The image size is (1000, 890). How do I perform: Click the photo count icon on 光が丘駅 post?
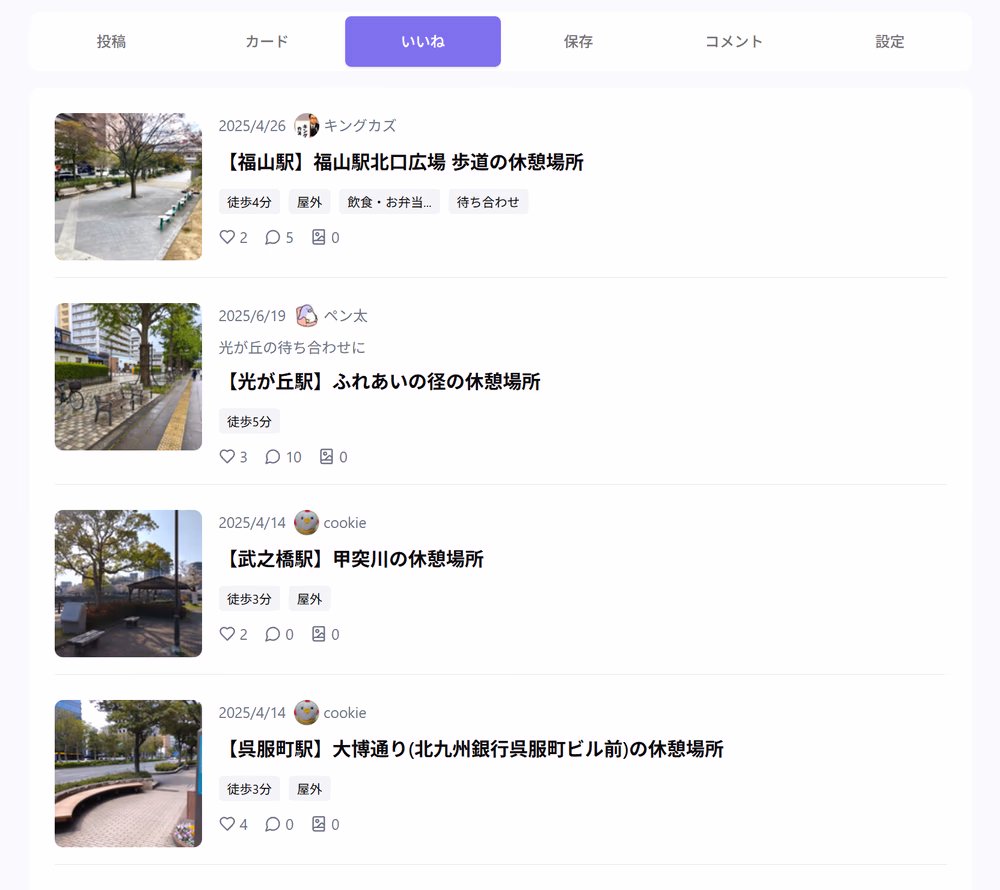pos(327,456)
